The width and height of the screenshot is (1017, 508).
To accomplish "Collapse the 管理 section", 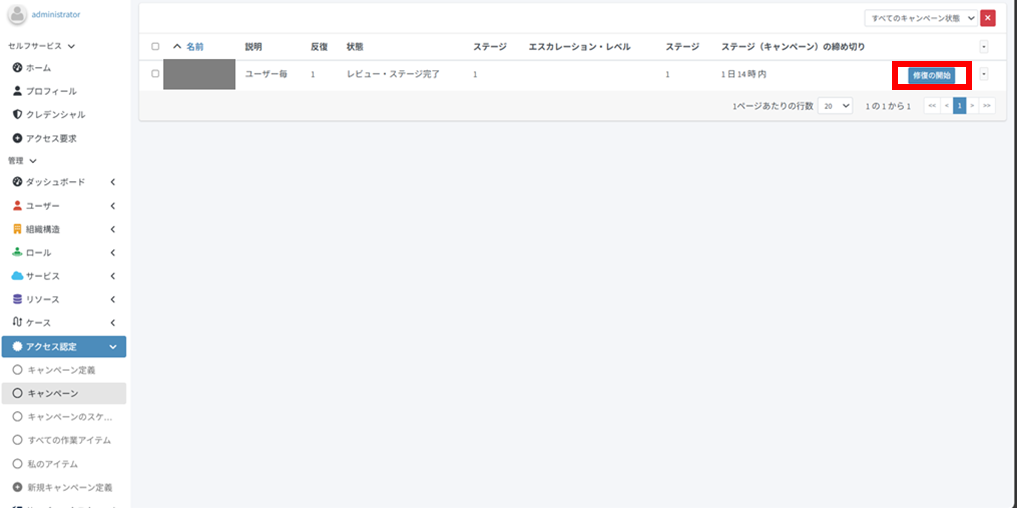I will point(22,161).
